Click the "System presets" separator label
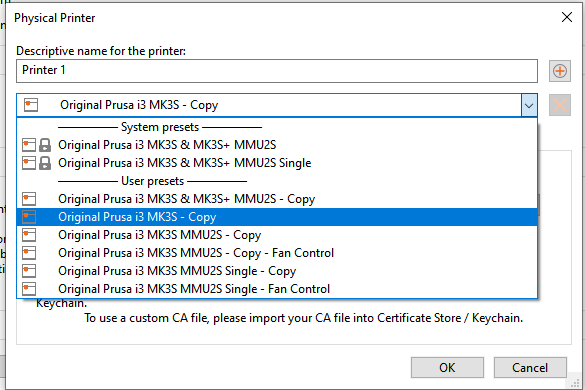 [160, 127]
